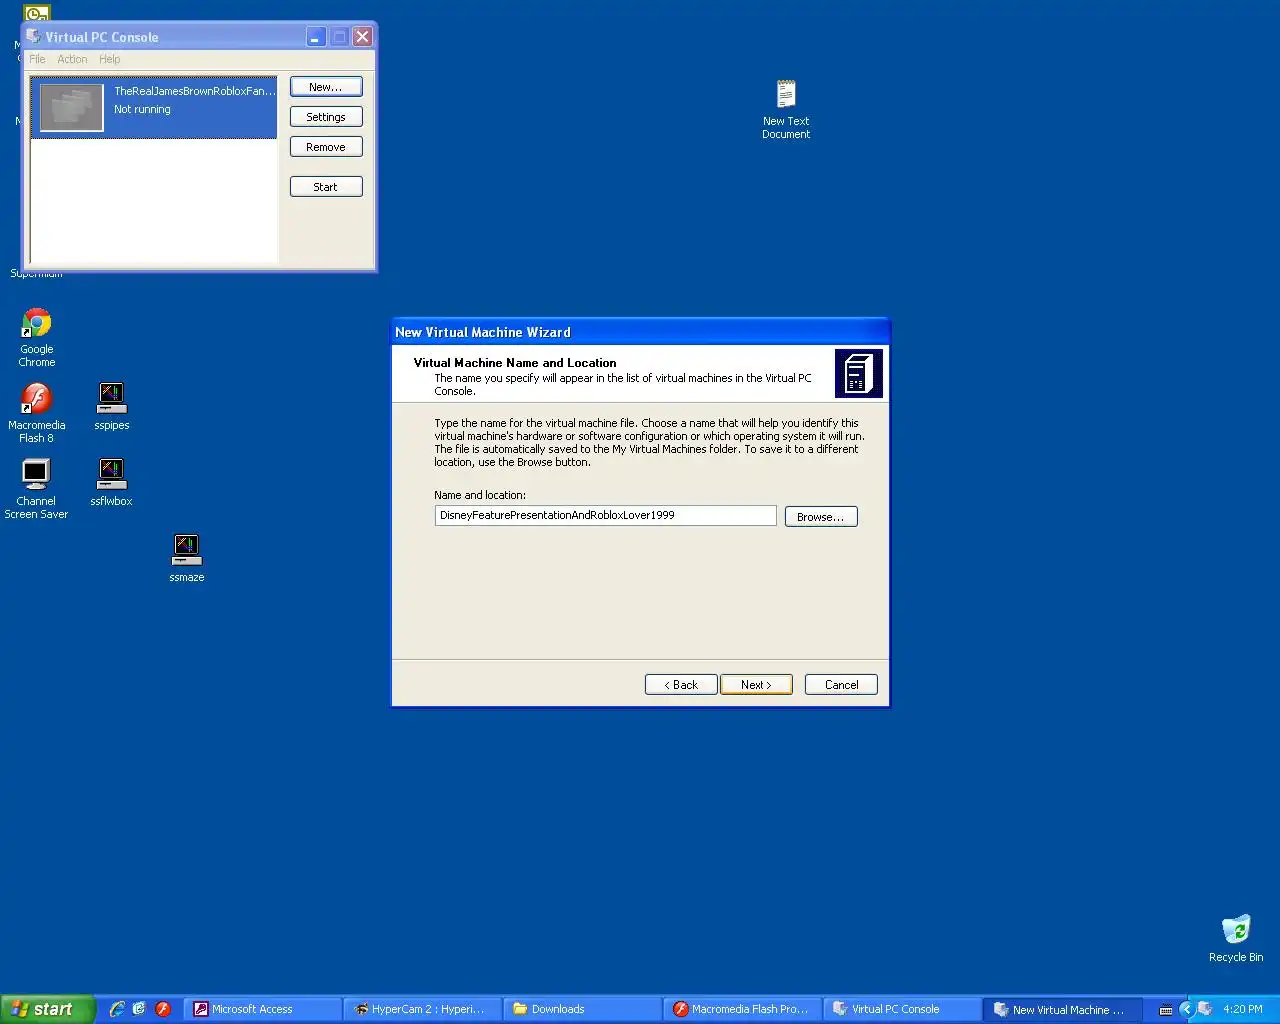Click the 4:20 PM system clock
This screenshot has height=1024, width=1280.
(1243, 1010)
